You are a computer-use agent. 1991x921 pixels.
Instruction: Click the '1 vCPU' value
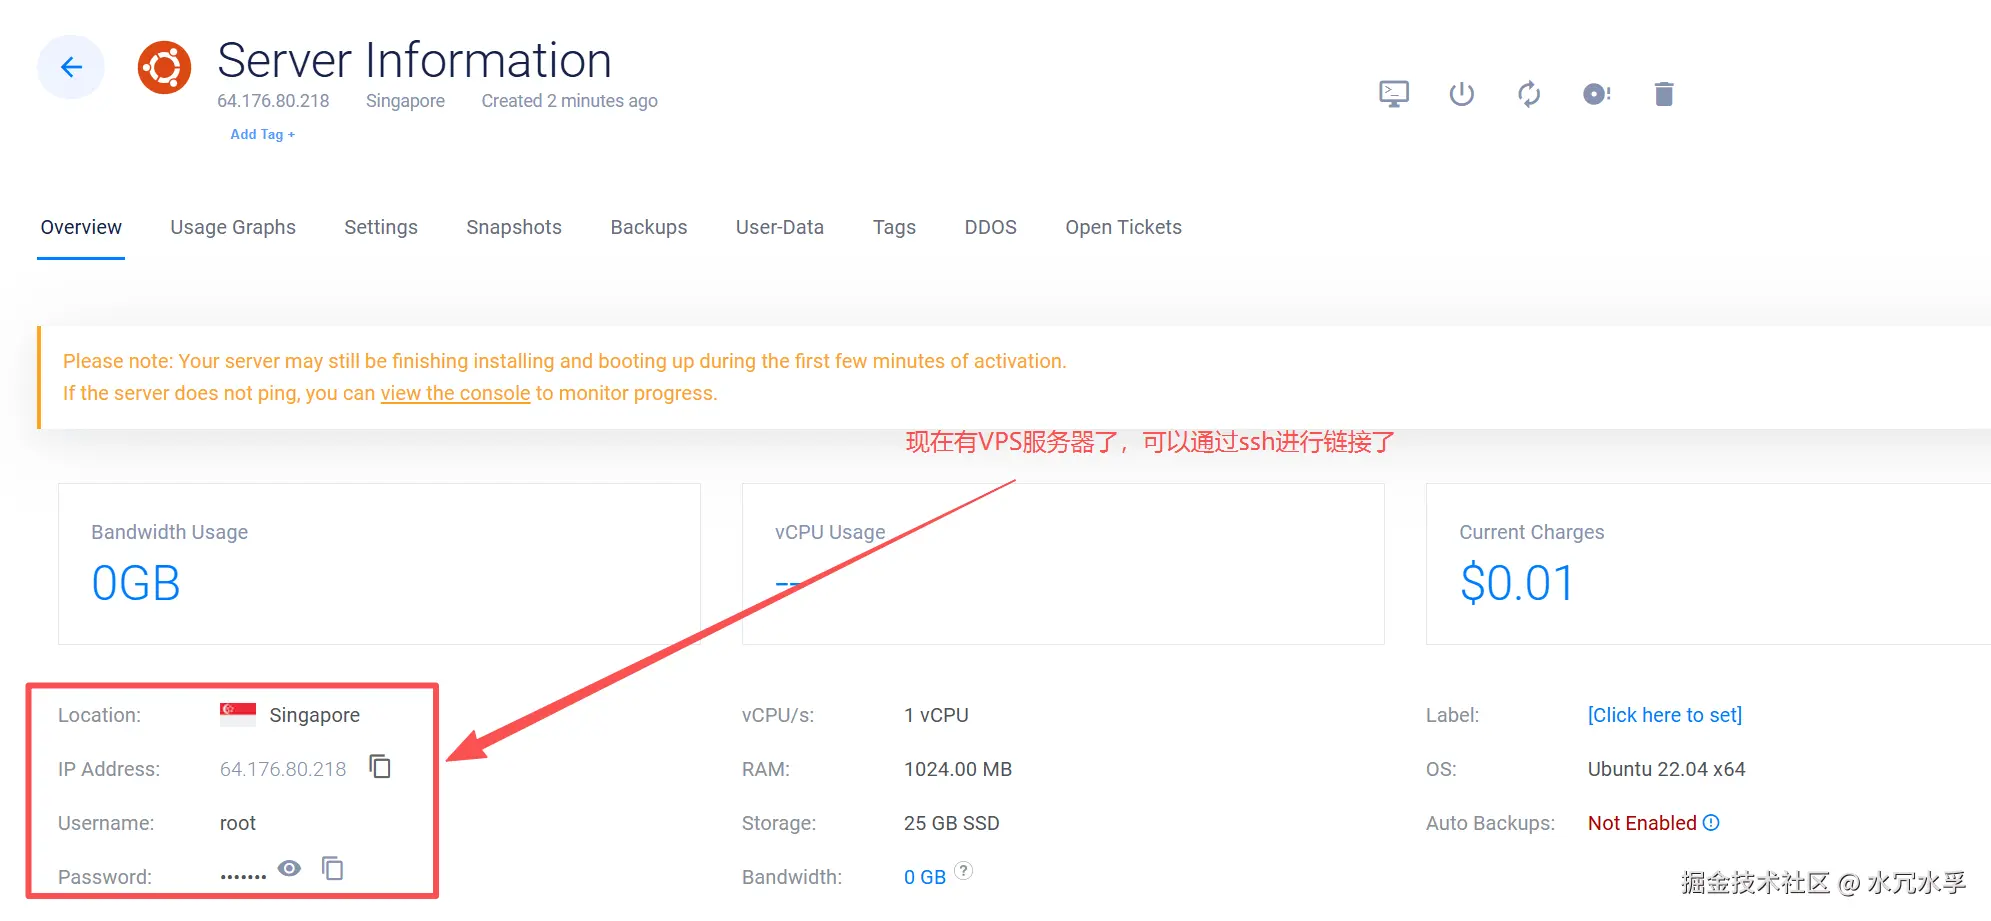coord(936,715)
